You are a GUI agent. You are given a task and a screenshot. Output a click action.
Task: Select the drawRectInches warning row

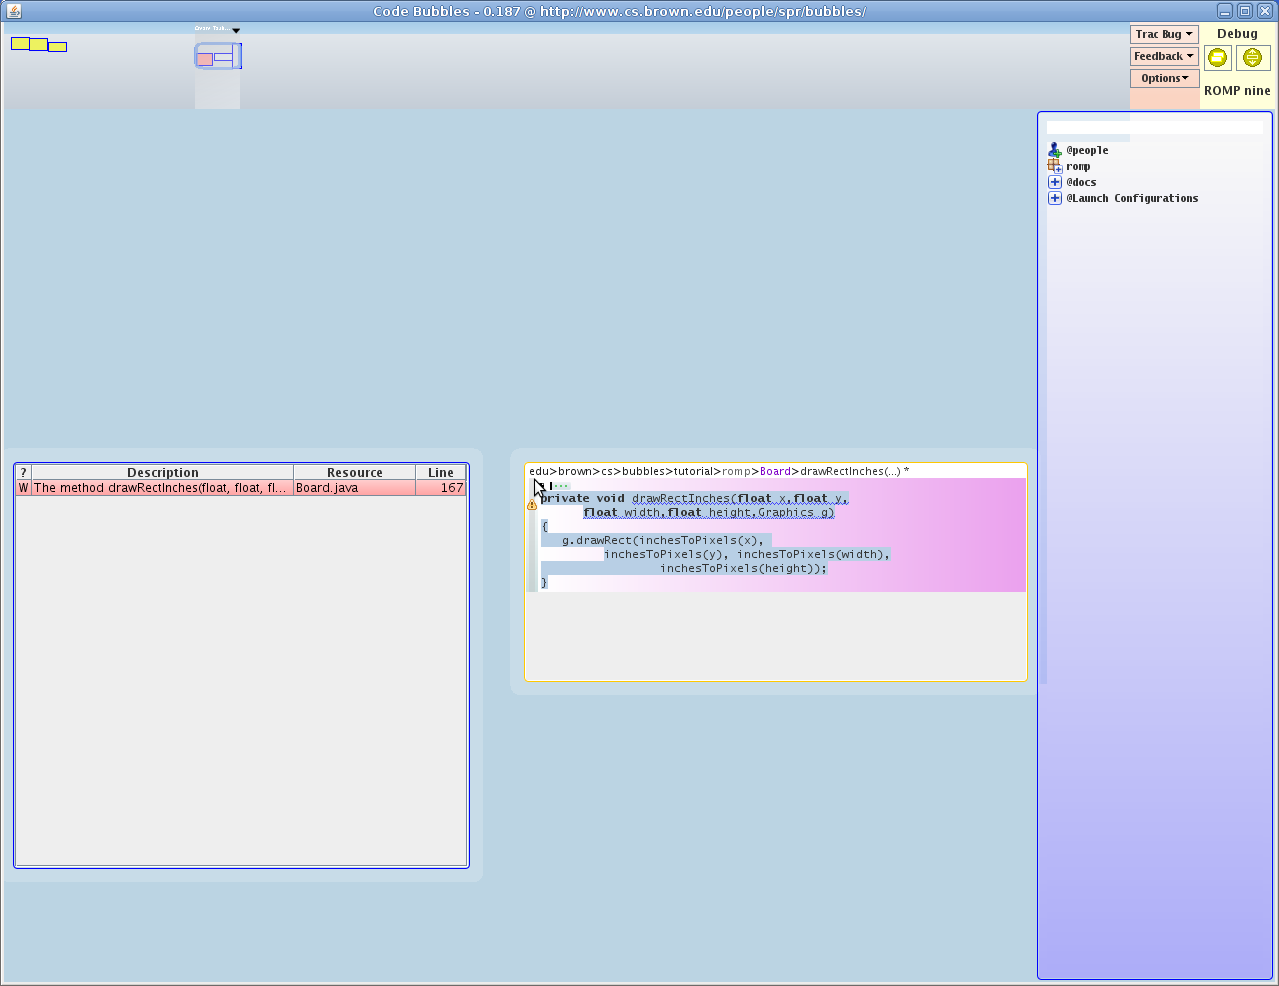(240, 488)
